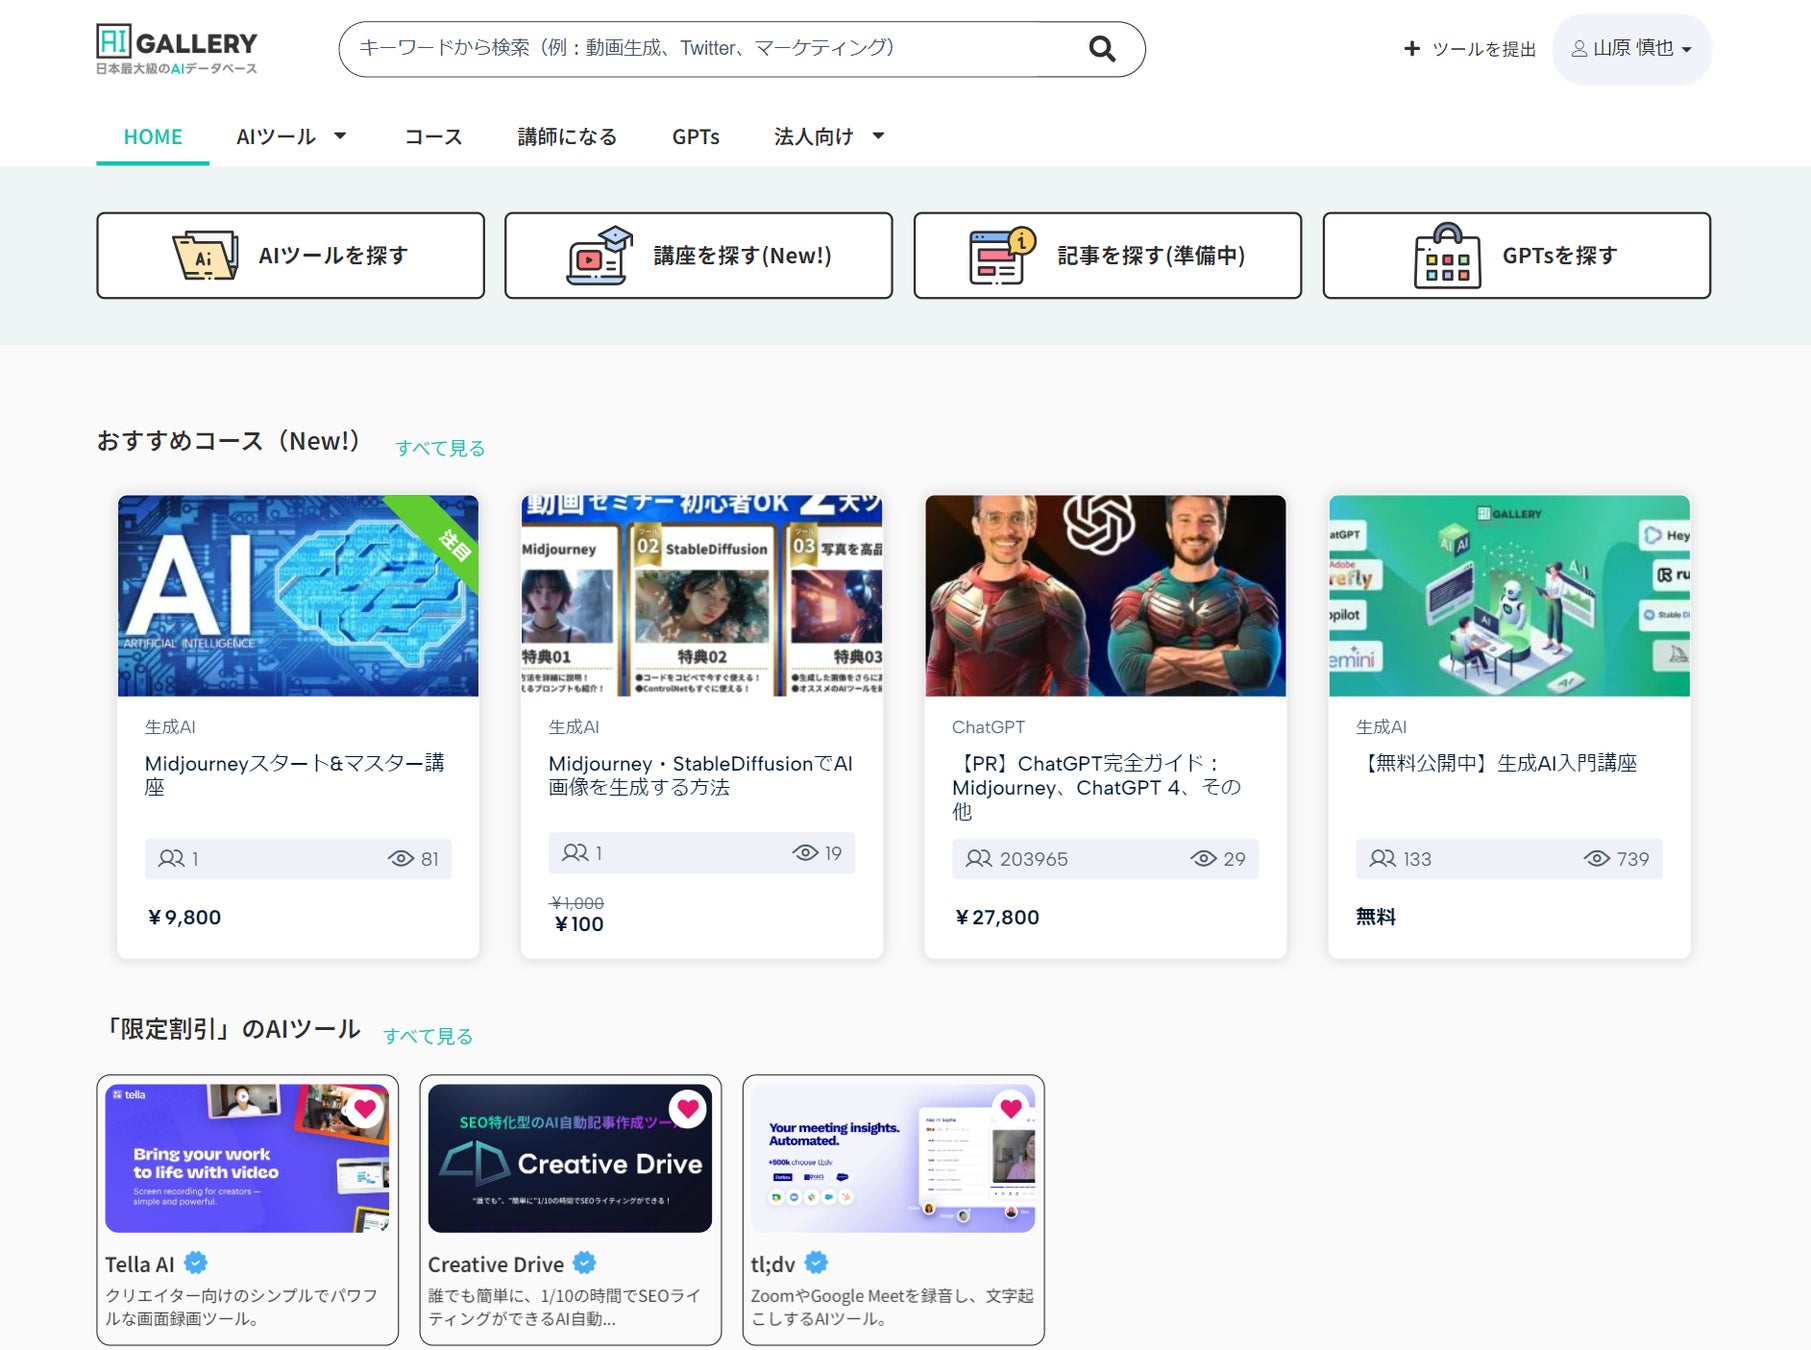This screenshot has height=1350, width=1811.
Task: Click すべて見る beside 「限定割引」のAIツール
Action: [428, 1036]
